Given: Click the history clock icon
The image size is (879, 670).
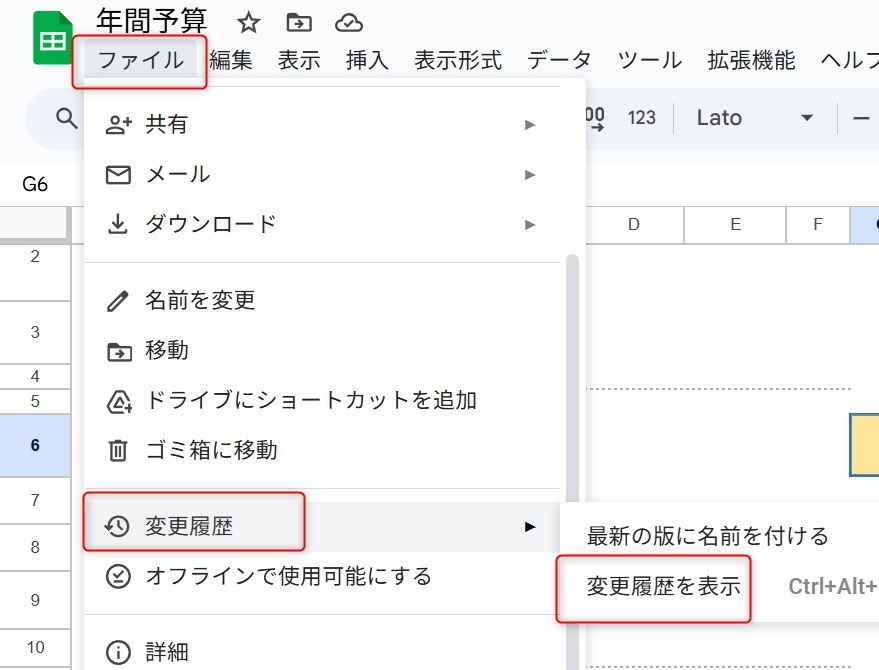Looking at the screenshot, I should coord(117,526).
